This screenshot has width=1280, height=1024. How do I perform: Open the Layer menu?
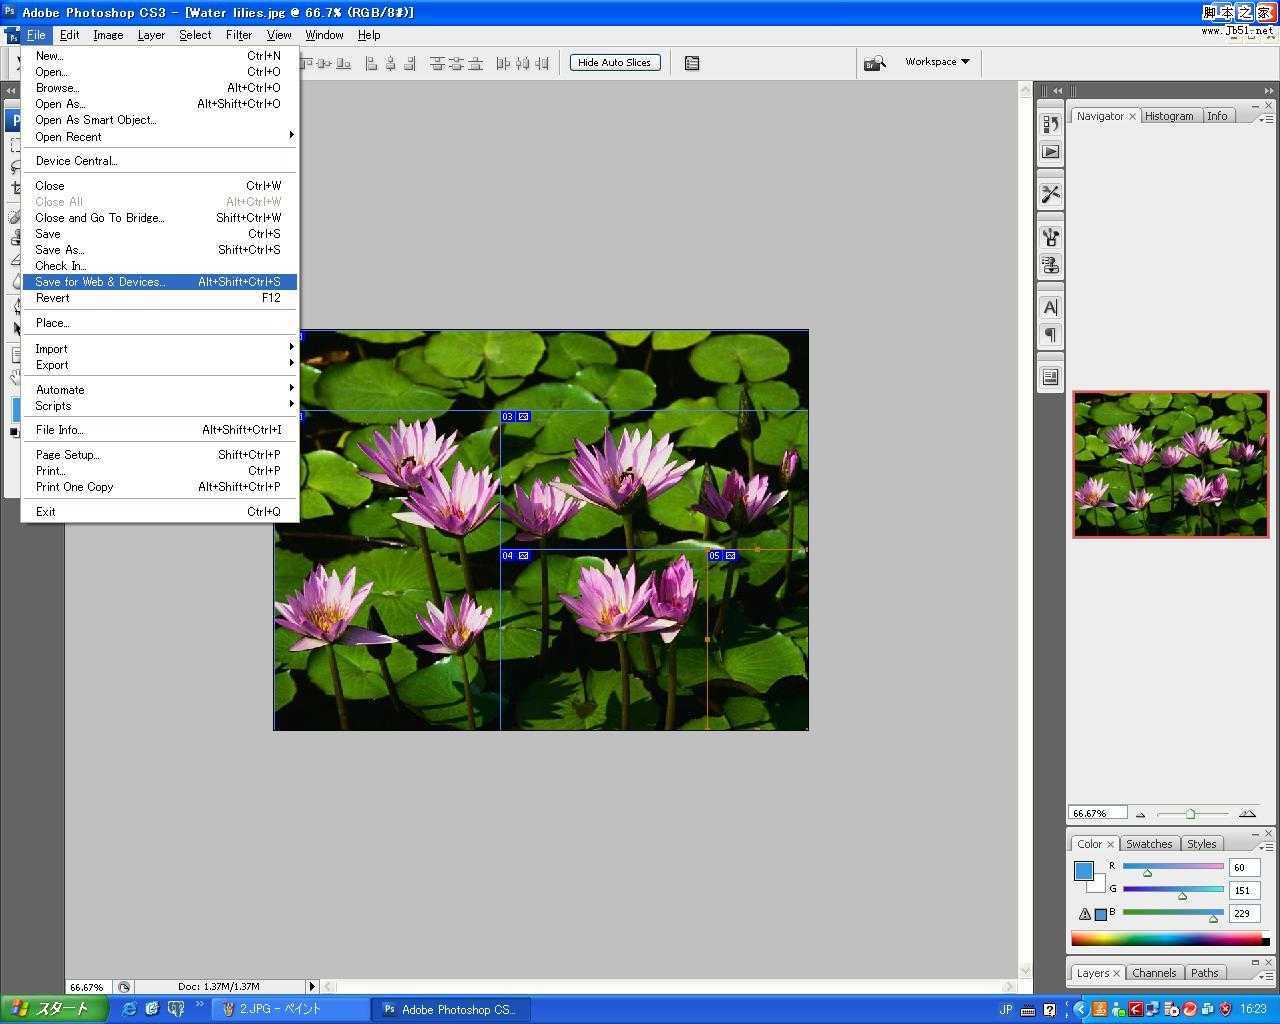tap(151, 35)
